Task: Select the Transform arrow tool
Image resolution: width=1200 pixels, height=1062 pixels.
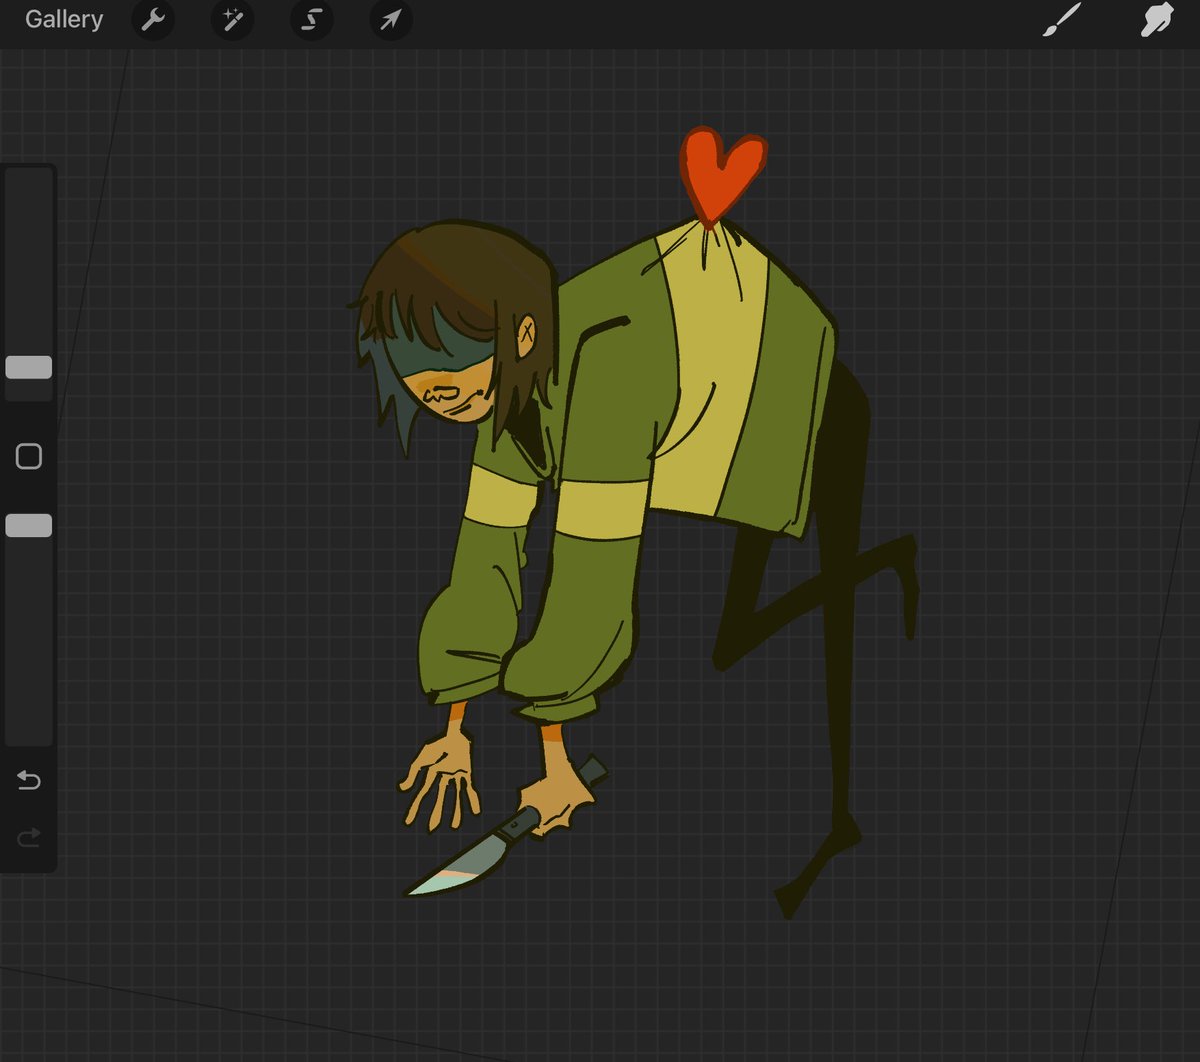Action: tap(390, 20)
